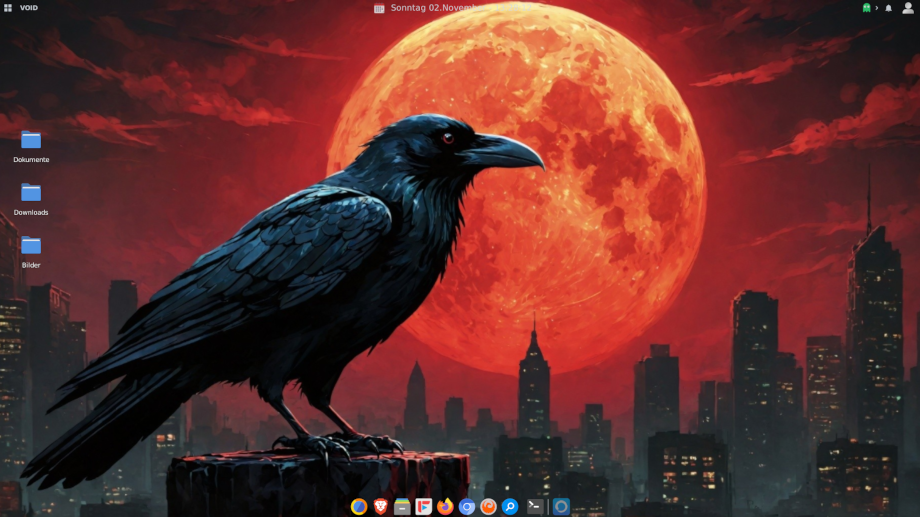Open Firefox from the dock
The height and width of the screenshot is (517, 920).
click(446, 507)
